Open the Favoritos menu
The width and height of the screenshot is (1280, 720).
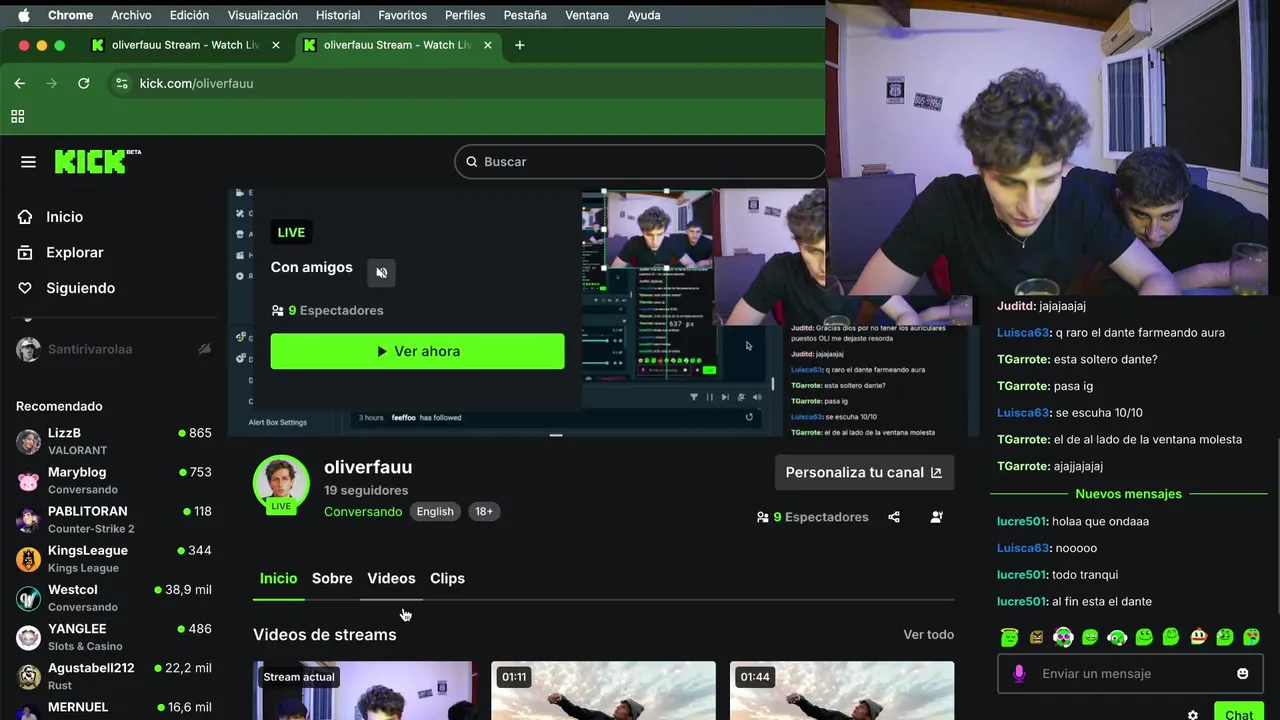pos(402,15)
